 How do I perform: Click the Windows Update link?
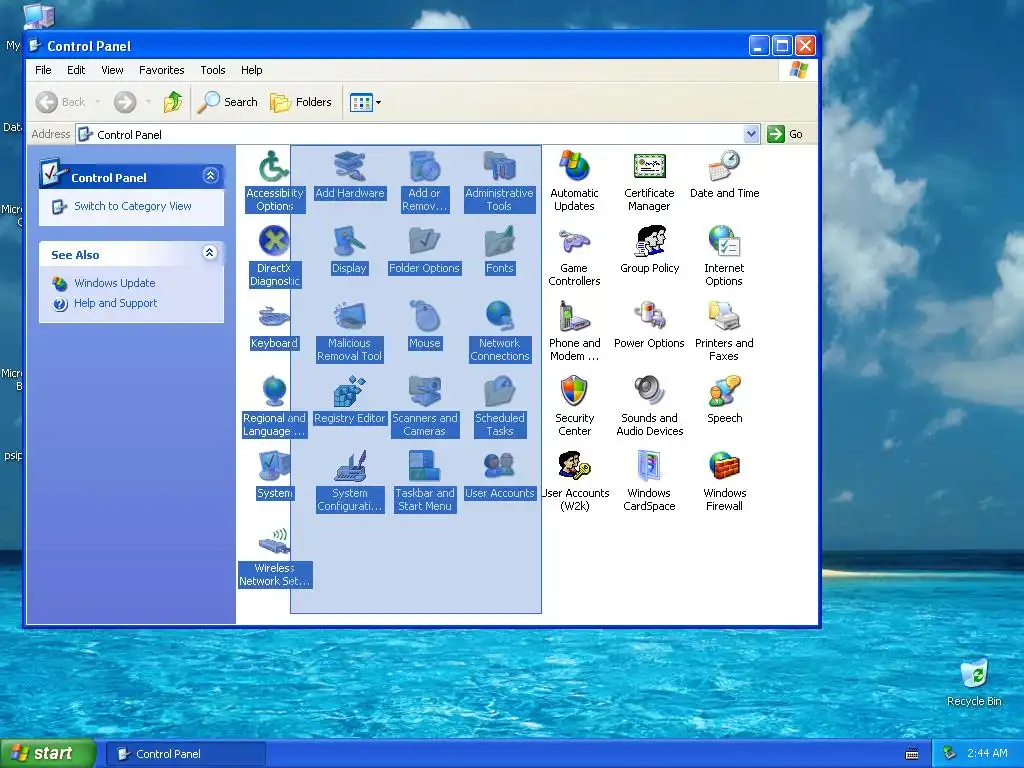point(114,283)
